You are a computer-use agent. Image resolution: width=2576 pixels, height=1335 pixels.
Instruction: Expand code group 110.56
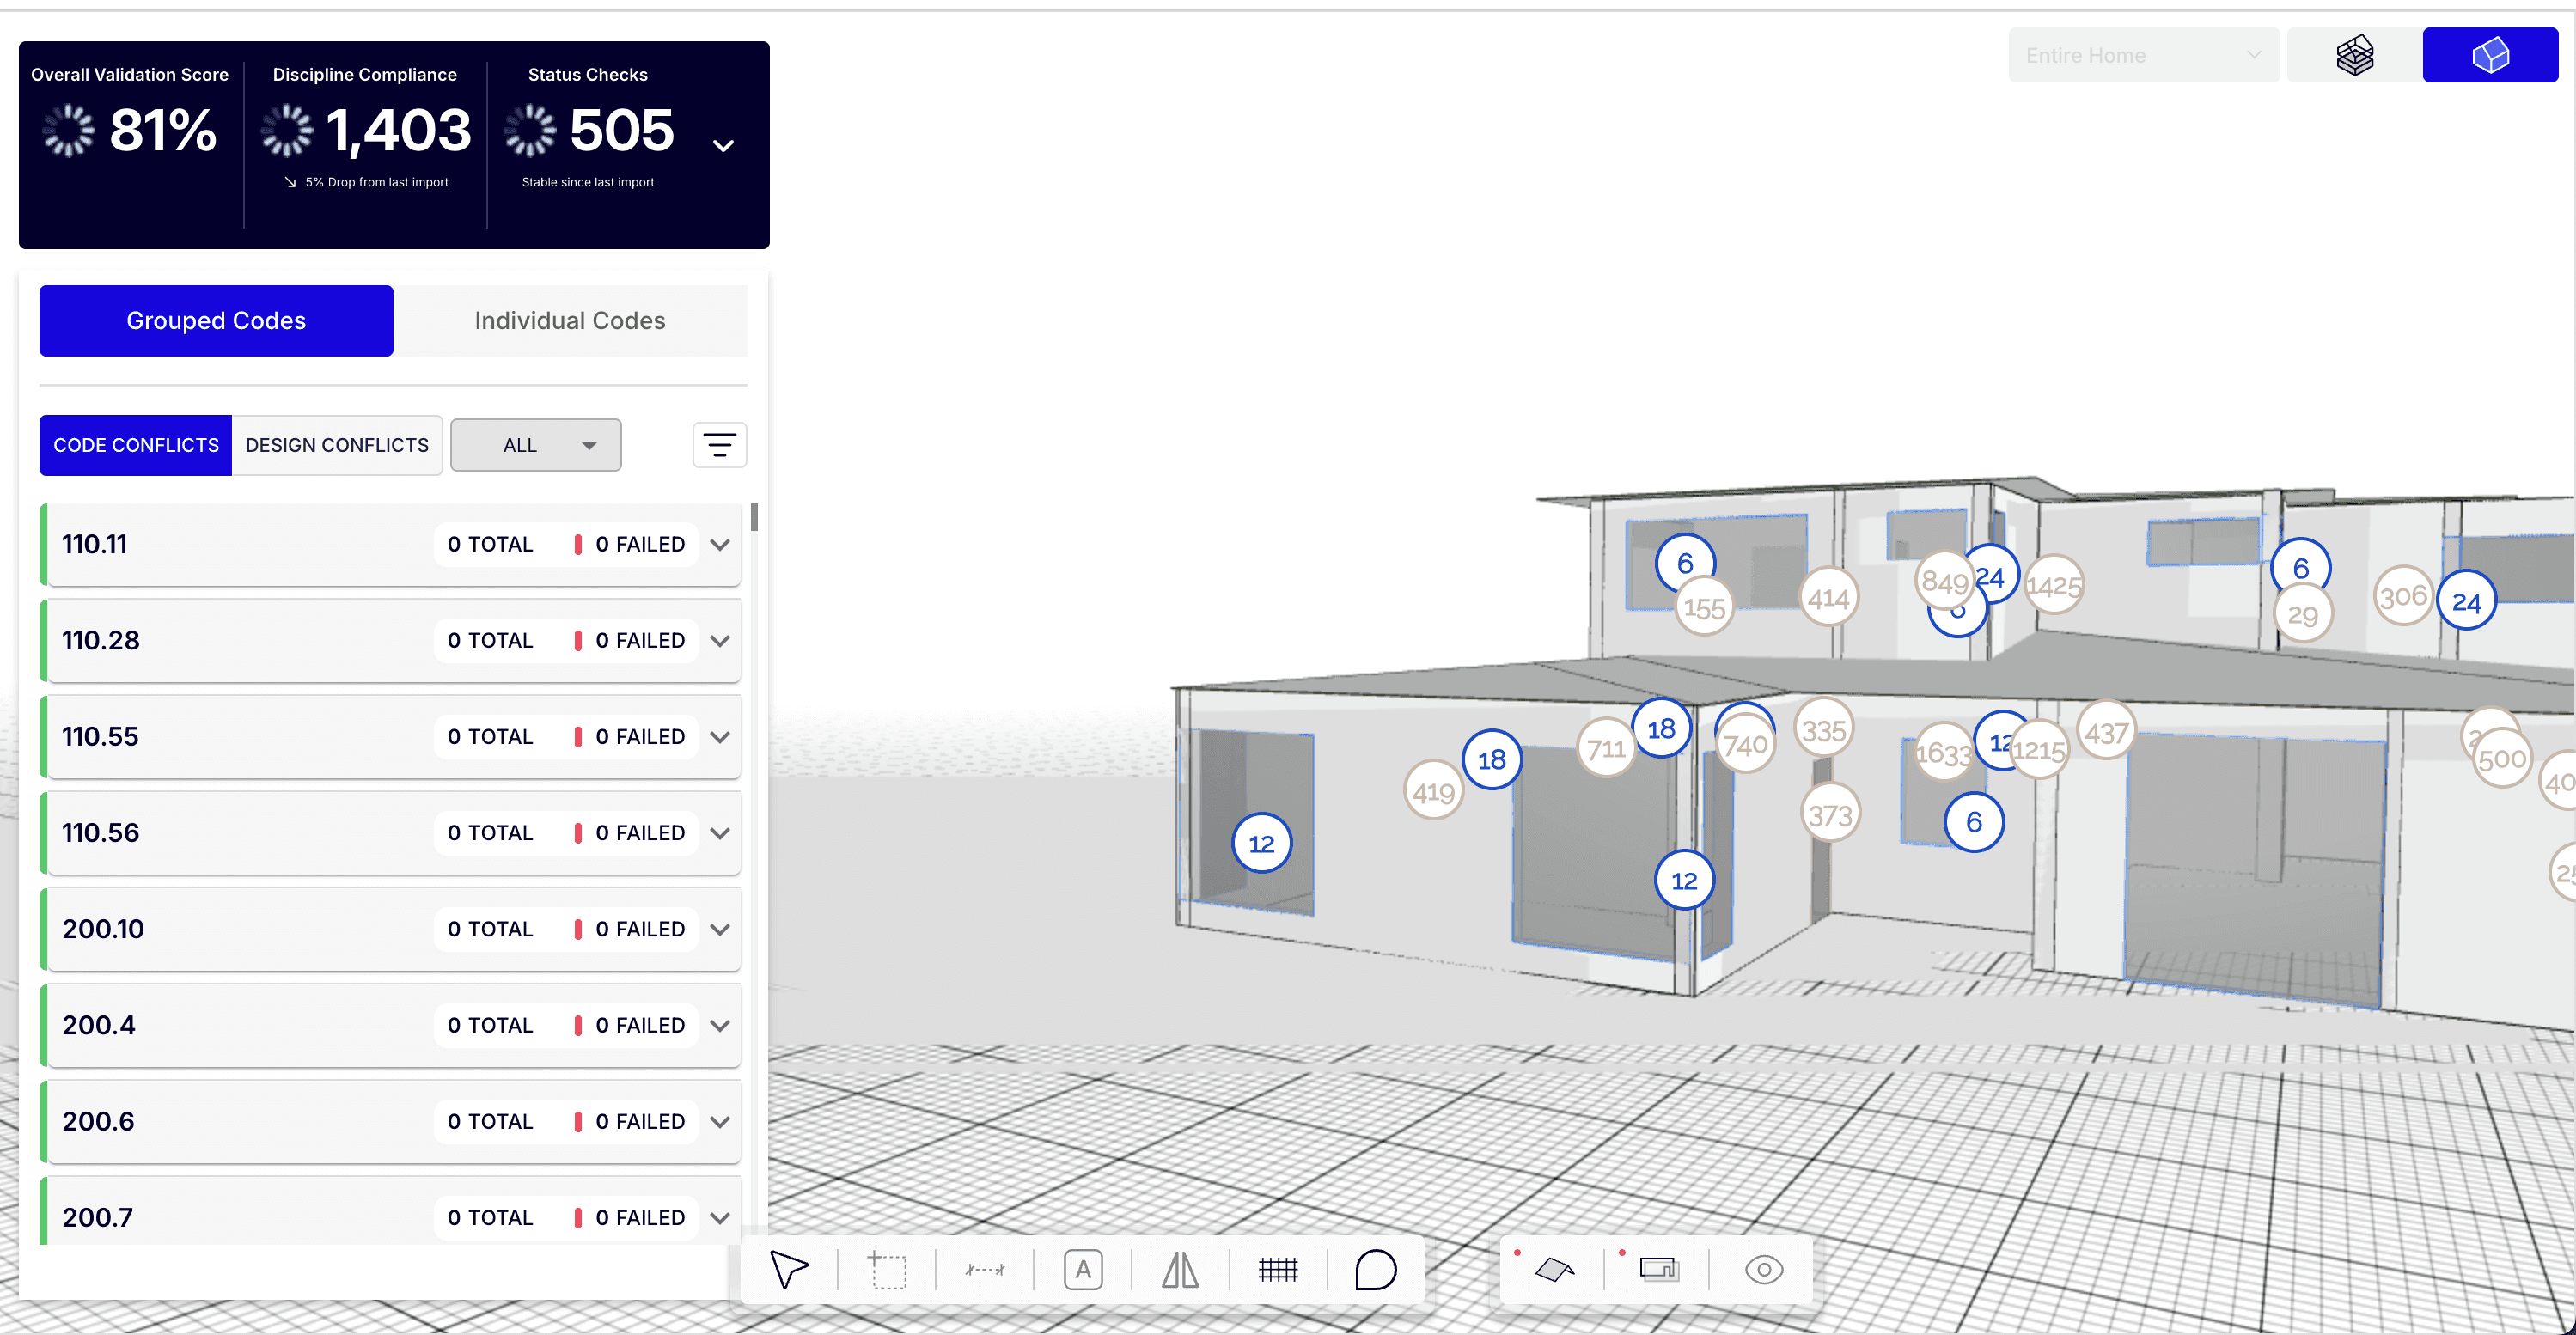click(x=720, y=832)
